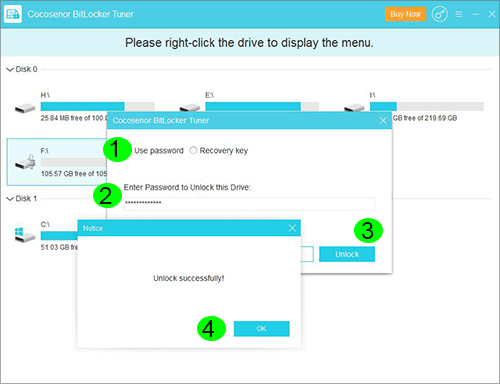This screenshot has width=500, height=384.
Task: Click OK in the Notice dialog
Action: click(262, 329)
